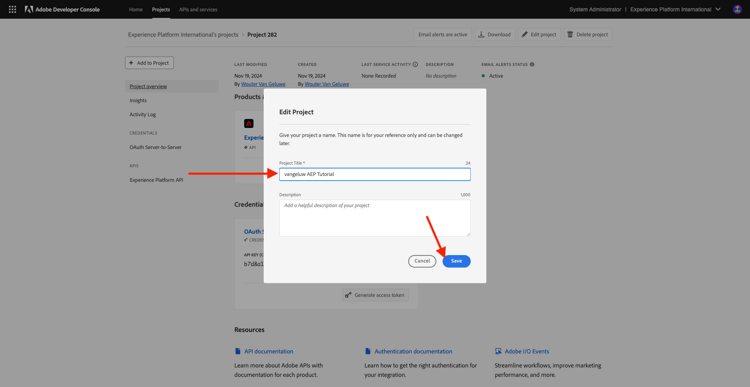
Task: Click the 'System Administrator' role text
Action: [x=595, y=9]
